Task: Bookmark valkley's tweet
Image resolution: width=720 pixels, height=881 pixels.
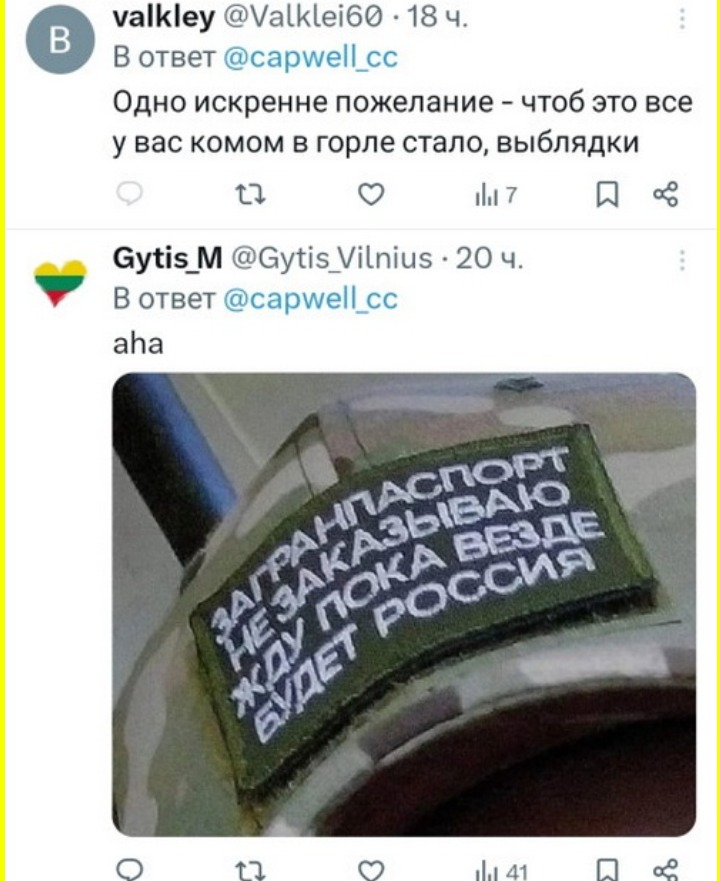Action: pyautogui.click(x=608, y=194)
